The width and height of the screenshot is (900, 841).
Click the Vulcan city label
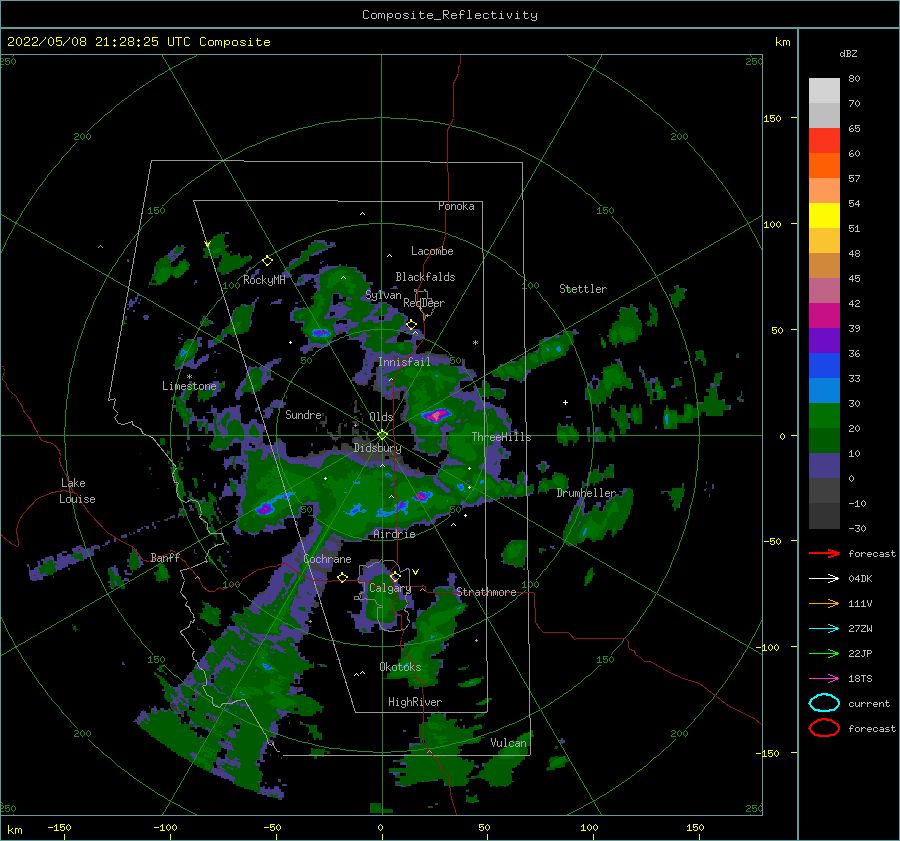(x=509, y=743)
